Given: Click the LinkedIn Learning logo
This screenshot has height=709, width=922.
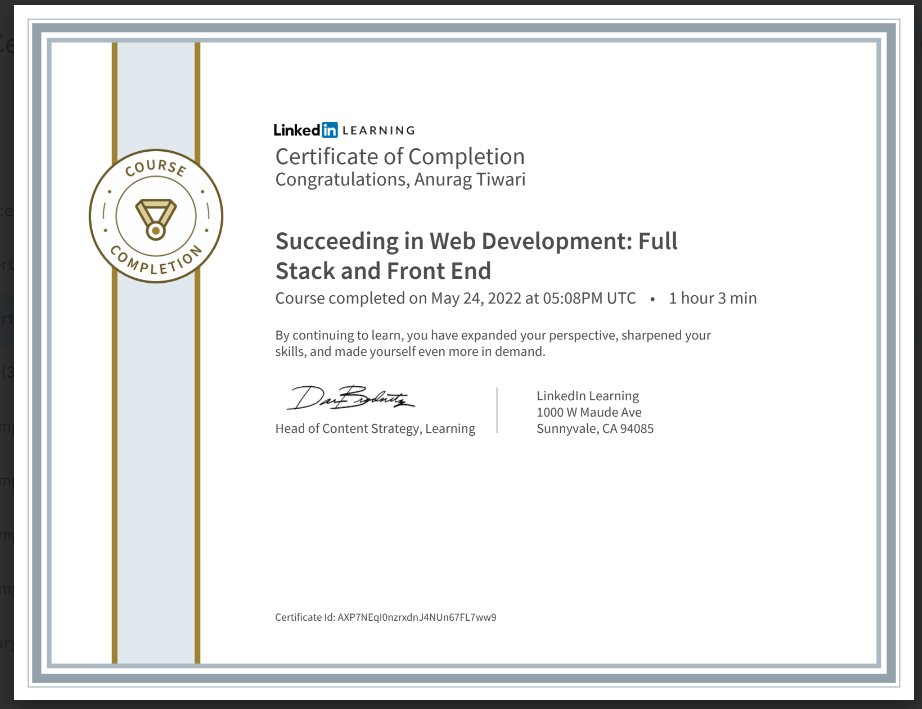Looking at the screenshot, I should pyautogui.click(x=344, y=130).
